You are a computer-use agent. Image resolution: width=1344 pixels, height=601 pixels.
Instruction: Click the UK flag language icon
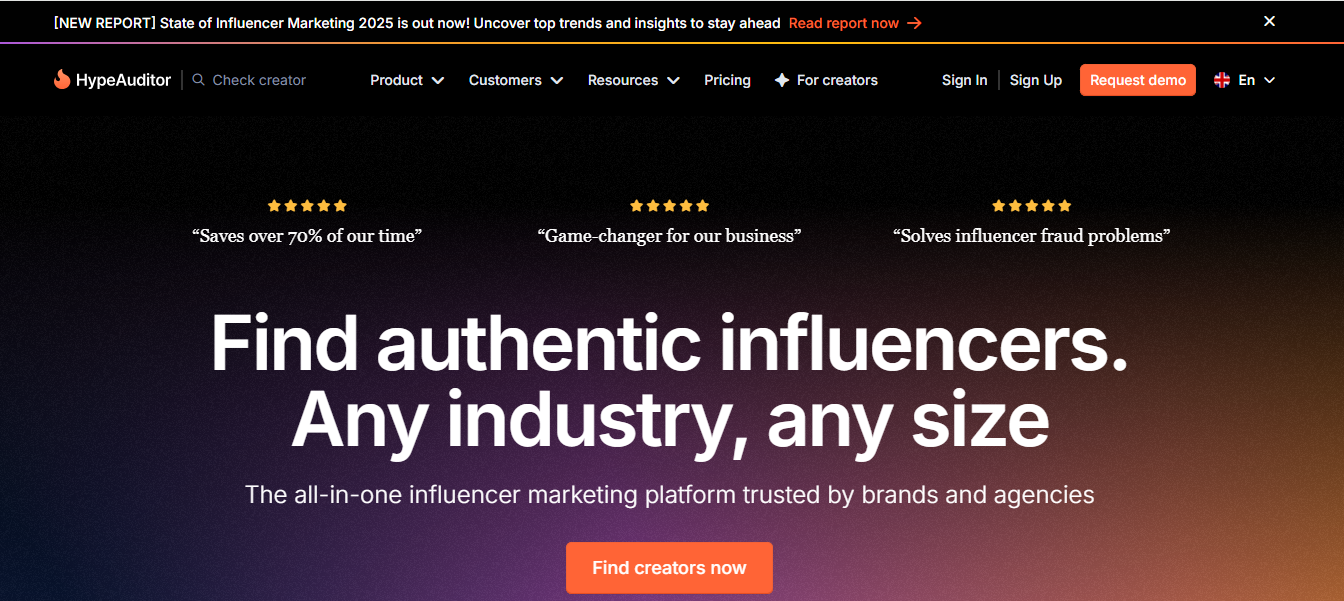[1222, 80]
